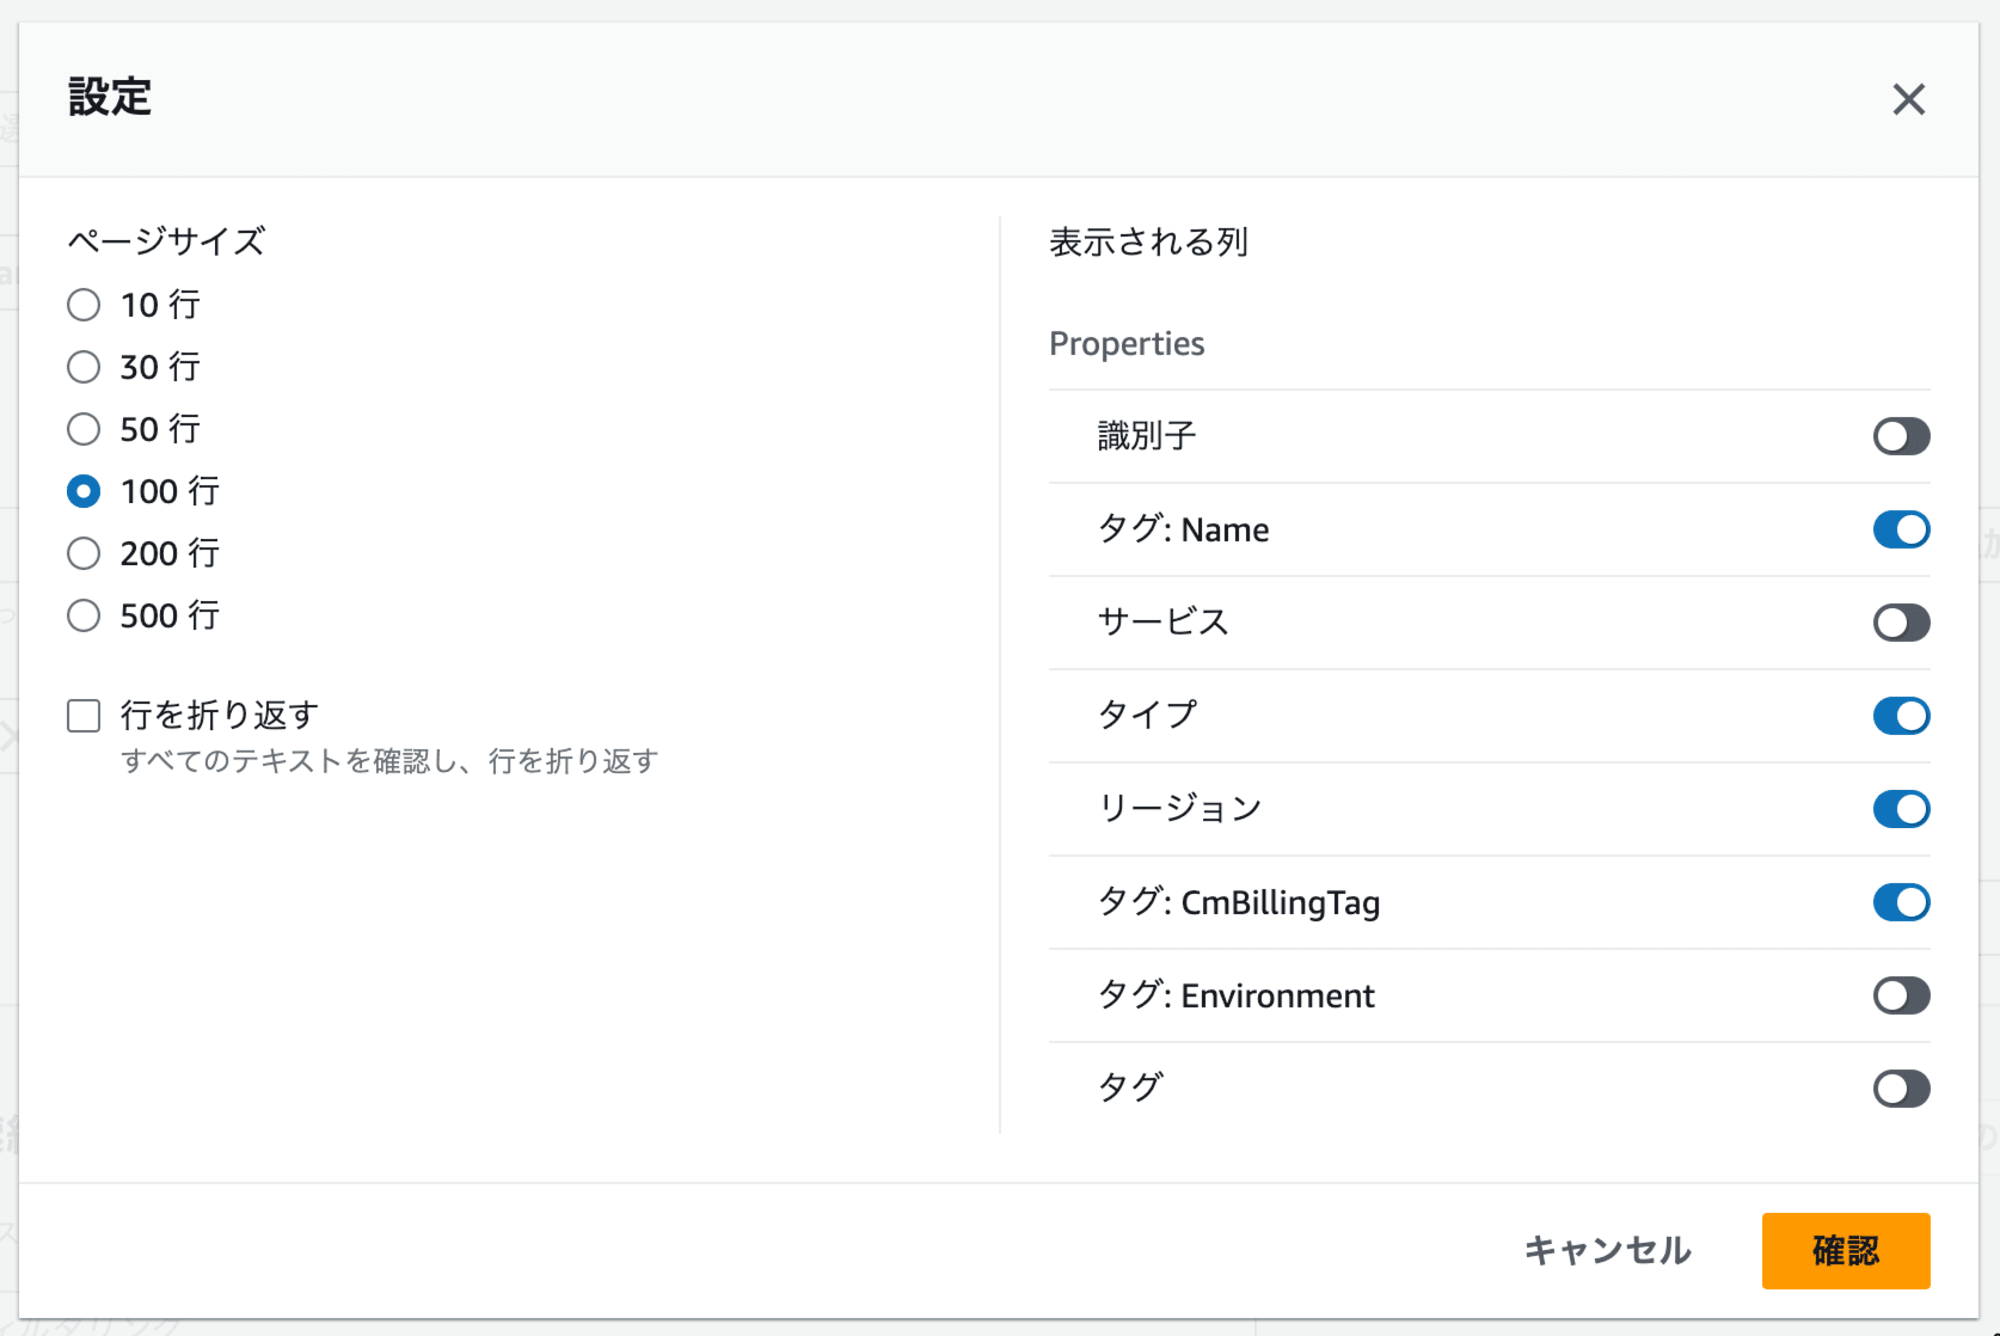The height and width of the screenshot is (1336, 2000).
Task: Click the 100 行 label text
Action: [x=170, y=491]
